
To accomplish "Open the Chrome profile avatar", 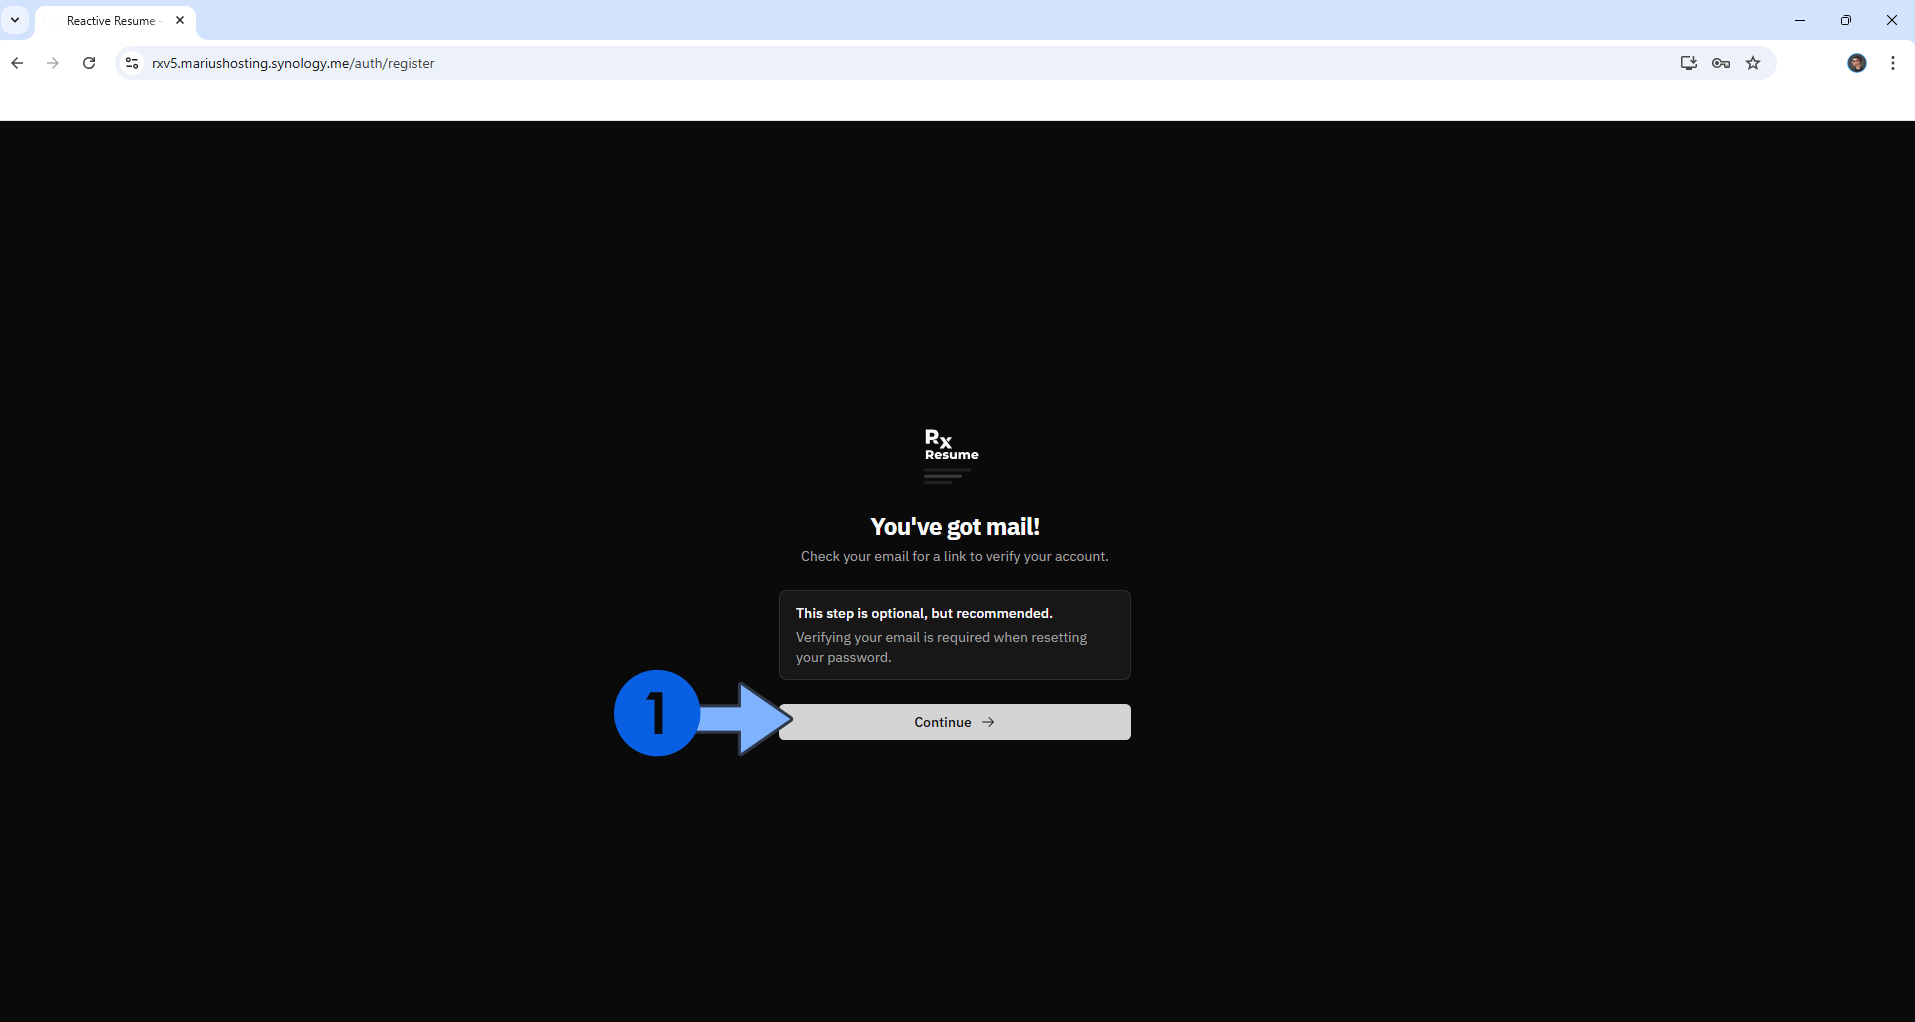I will (1856, 63).
